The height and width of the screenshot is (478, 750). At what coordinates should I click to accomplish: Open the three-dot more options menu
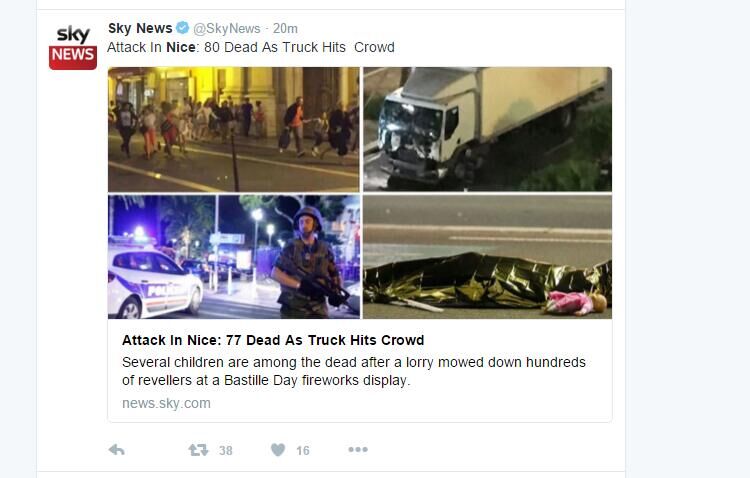[358, 449]
